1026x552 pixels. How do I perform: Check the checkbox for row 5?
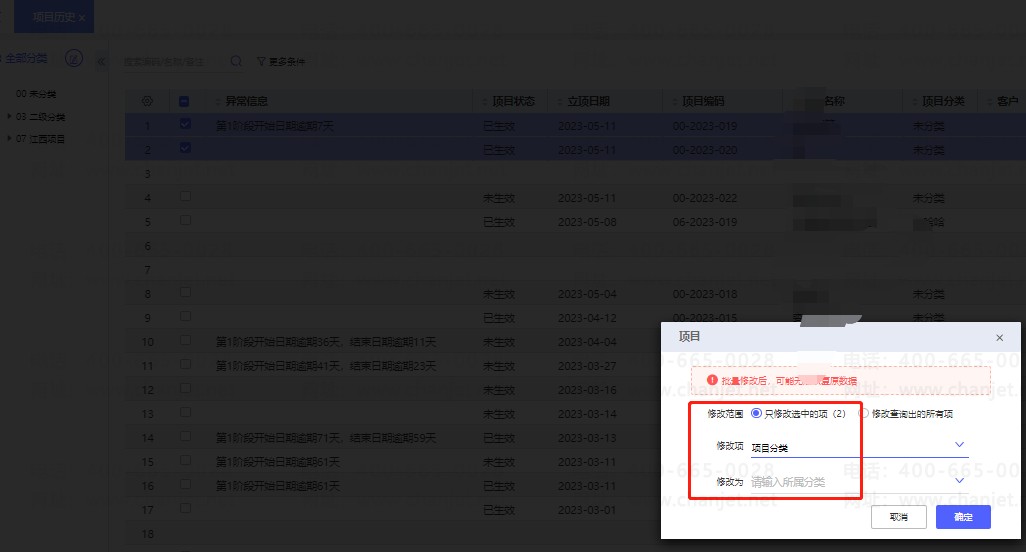[185, 220]
